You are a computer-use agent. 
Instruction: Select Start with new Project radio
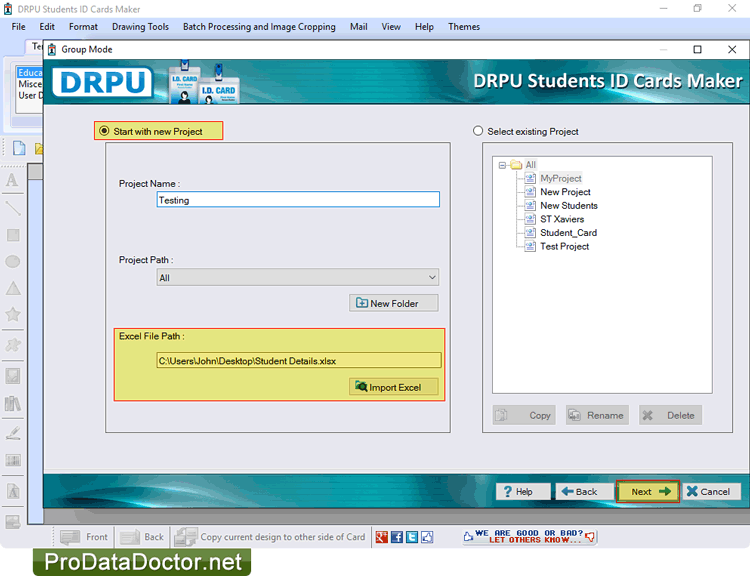pos(104,131)
